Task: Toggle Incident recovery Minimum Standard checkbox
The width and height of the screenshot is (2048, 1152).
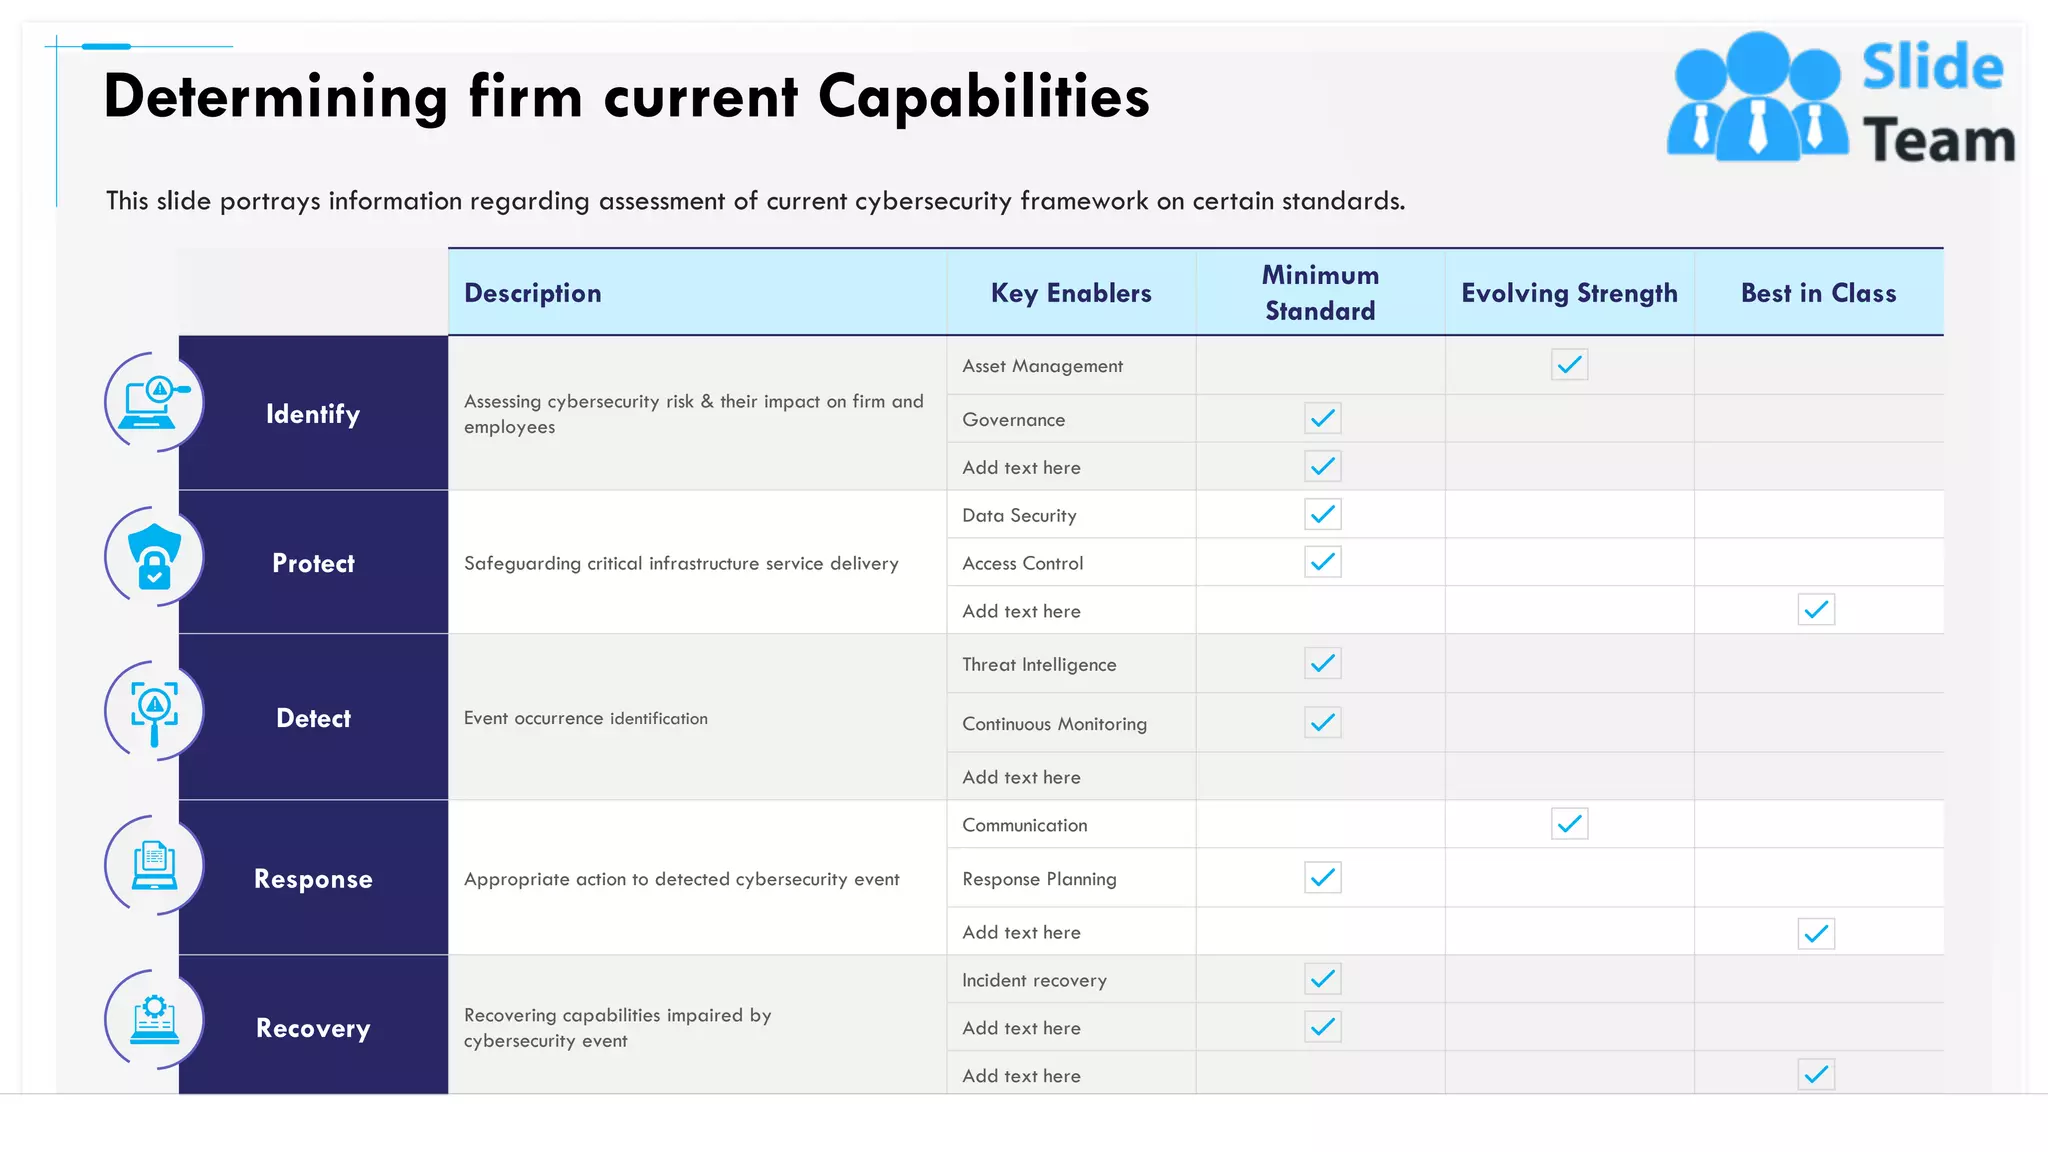Action: click(1322, 979)
